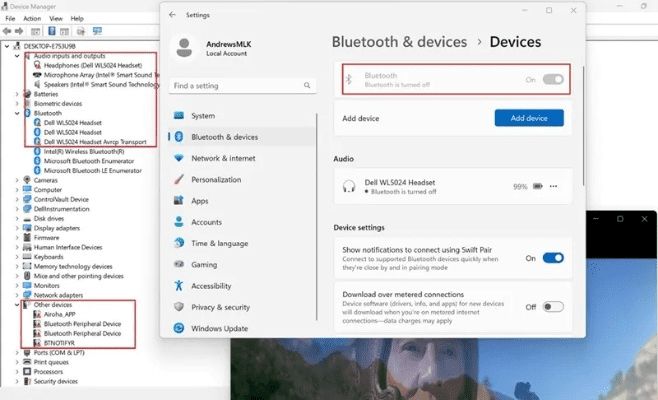Collapse Audio inputs and outputs node
658x400 pixels.
(17, 56)
